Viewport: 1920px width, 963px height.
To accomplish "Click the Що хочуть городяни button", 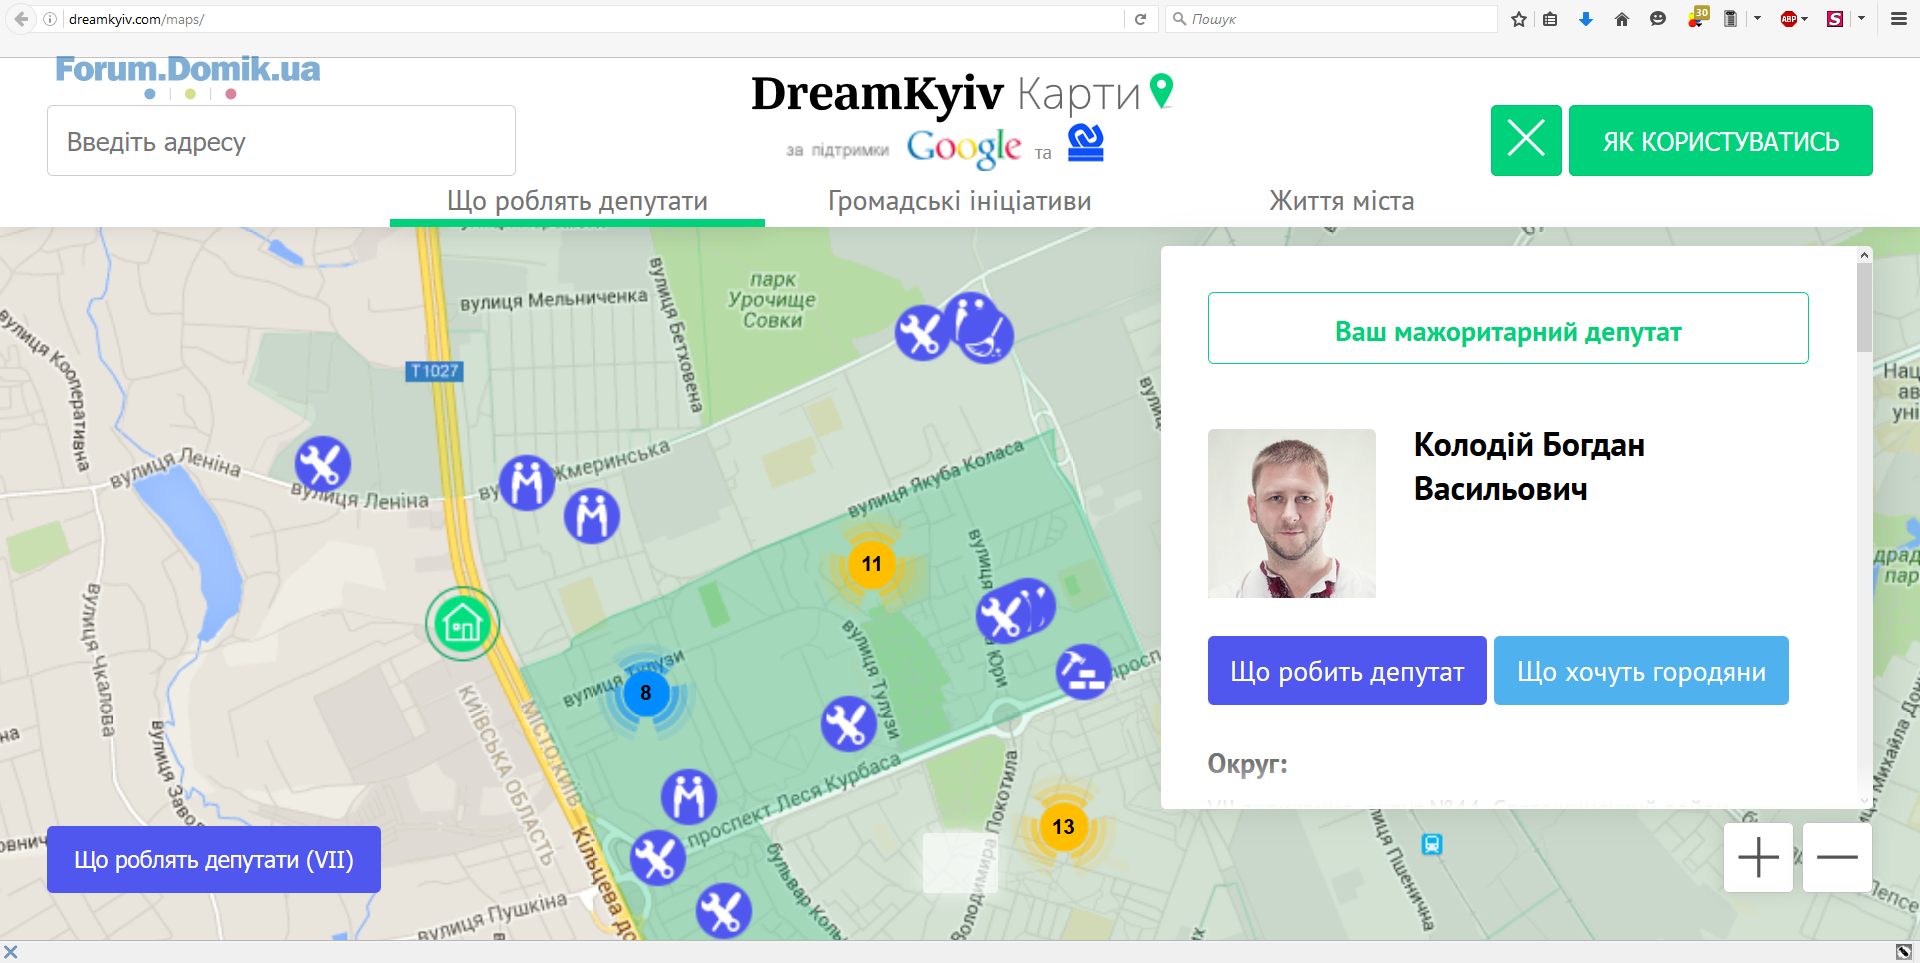I will click(1641, 671).
